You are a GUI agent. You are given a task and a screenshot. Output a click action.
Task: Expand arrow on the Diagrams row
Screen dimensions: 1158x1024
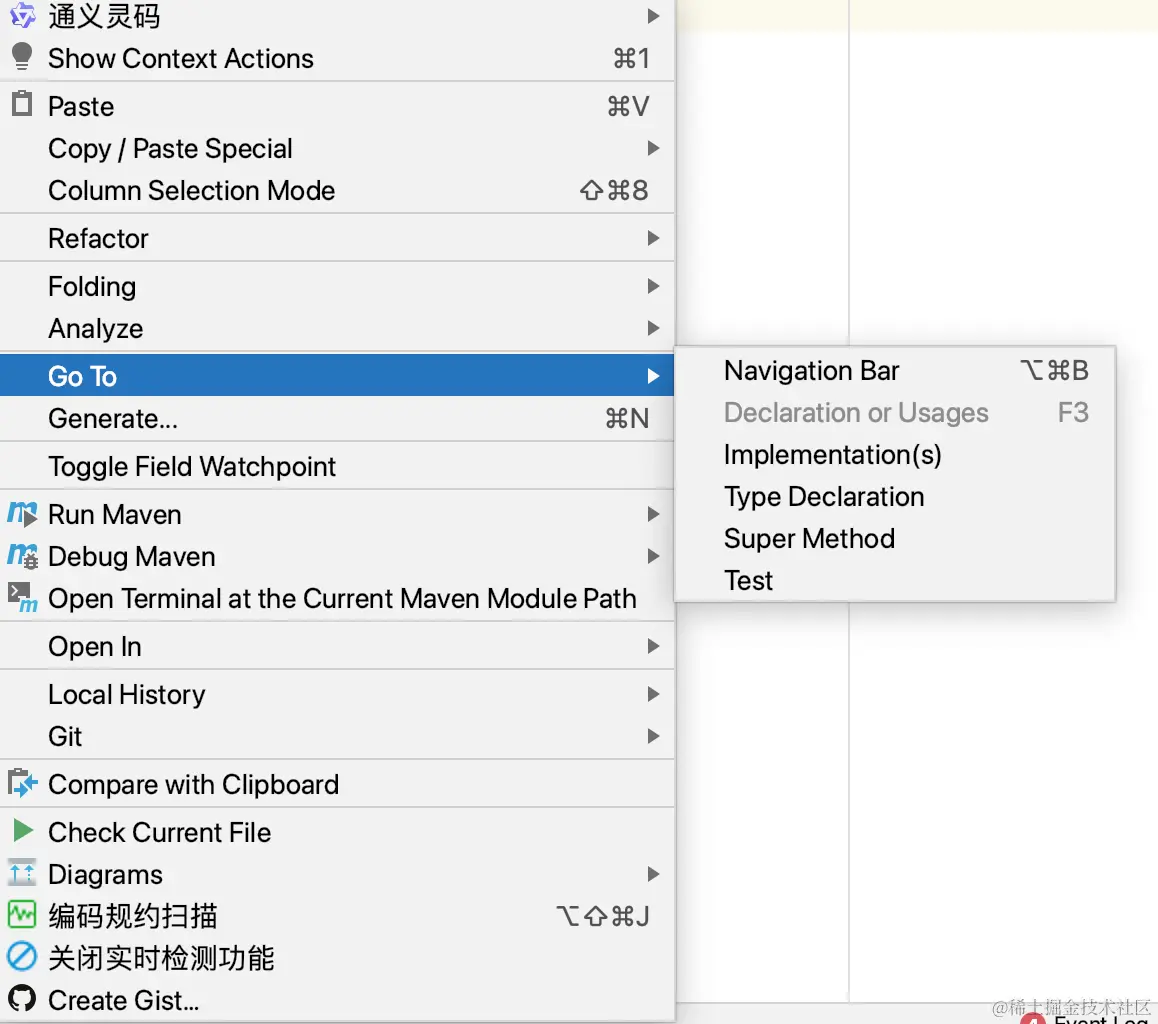pos(653,874)
